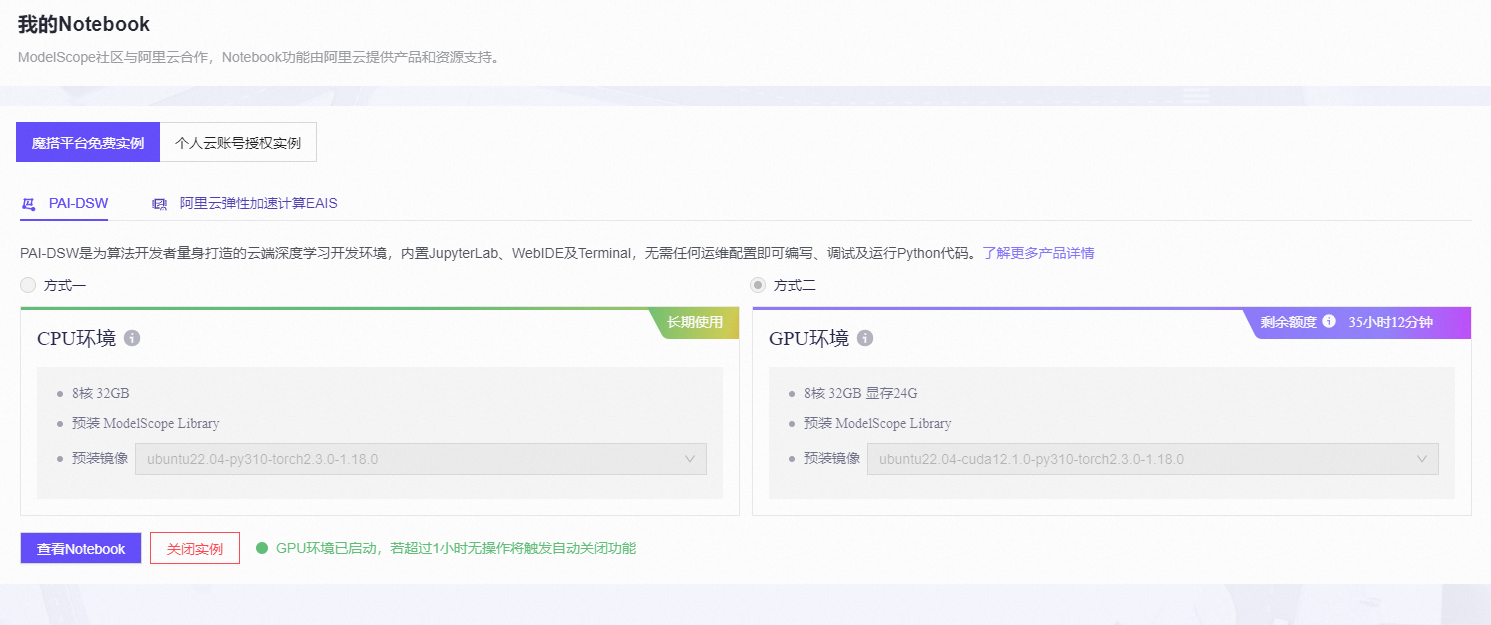This screenshot has width=1491, height=625.
Task: Open the 魔搭平台免费实例 tab
Action: point(88,143)
